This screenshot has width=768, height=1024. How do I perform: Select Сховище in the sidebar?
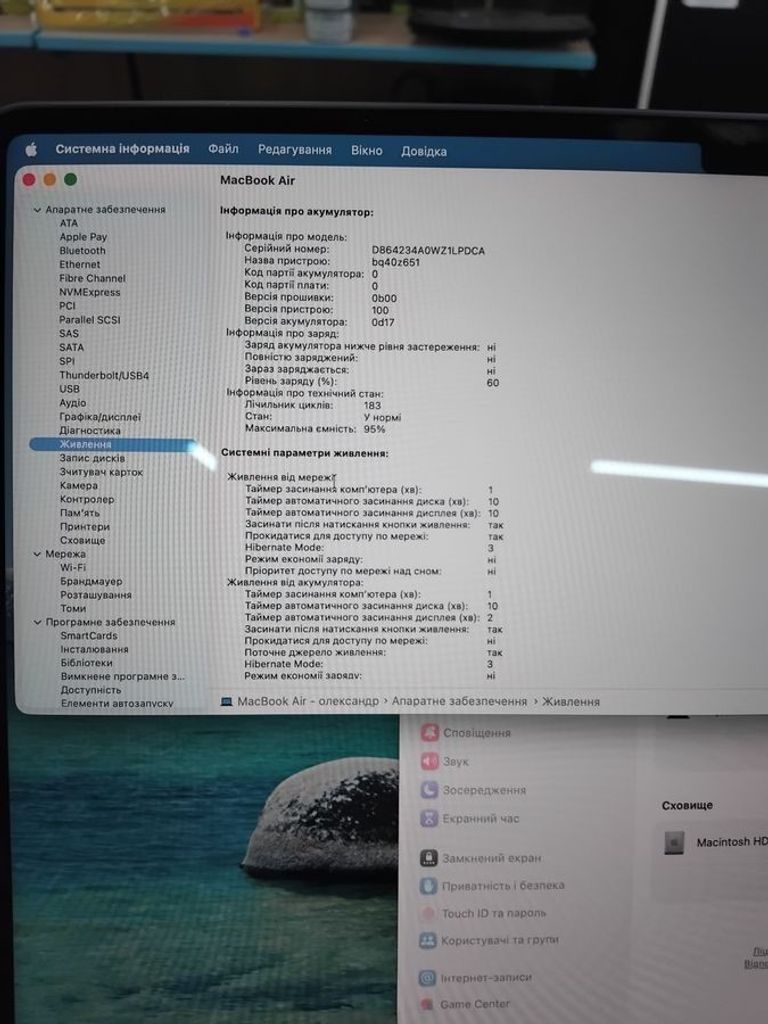point(82,540)
